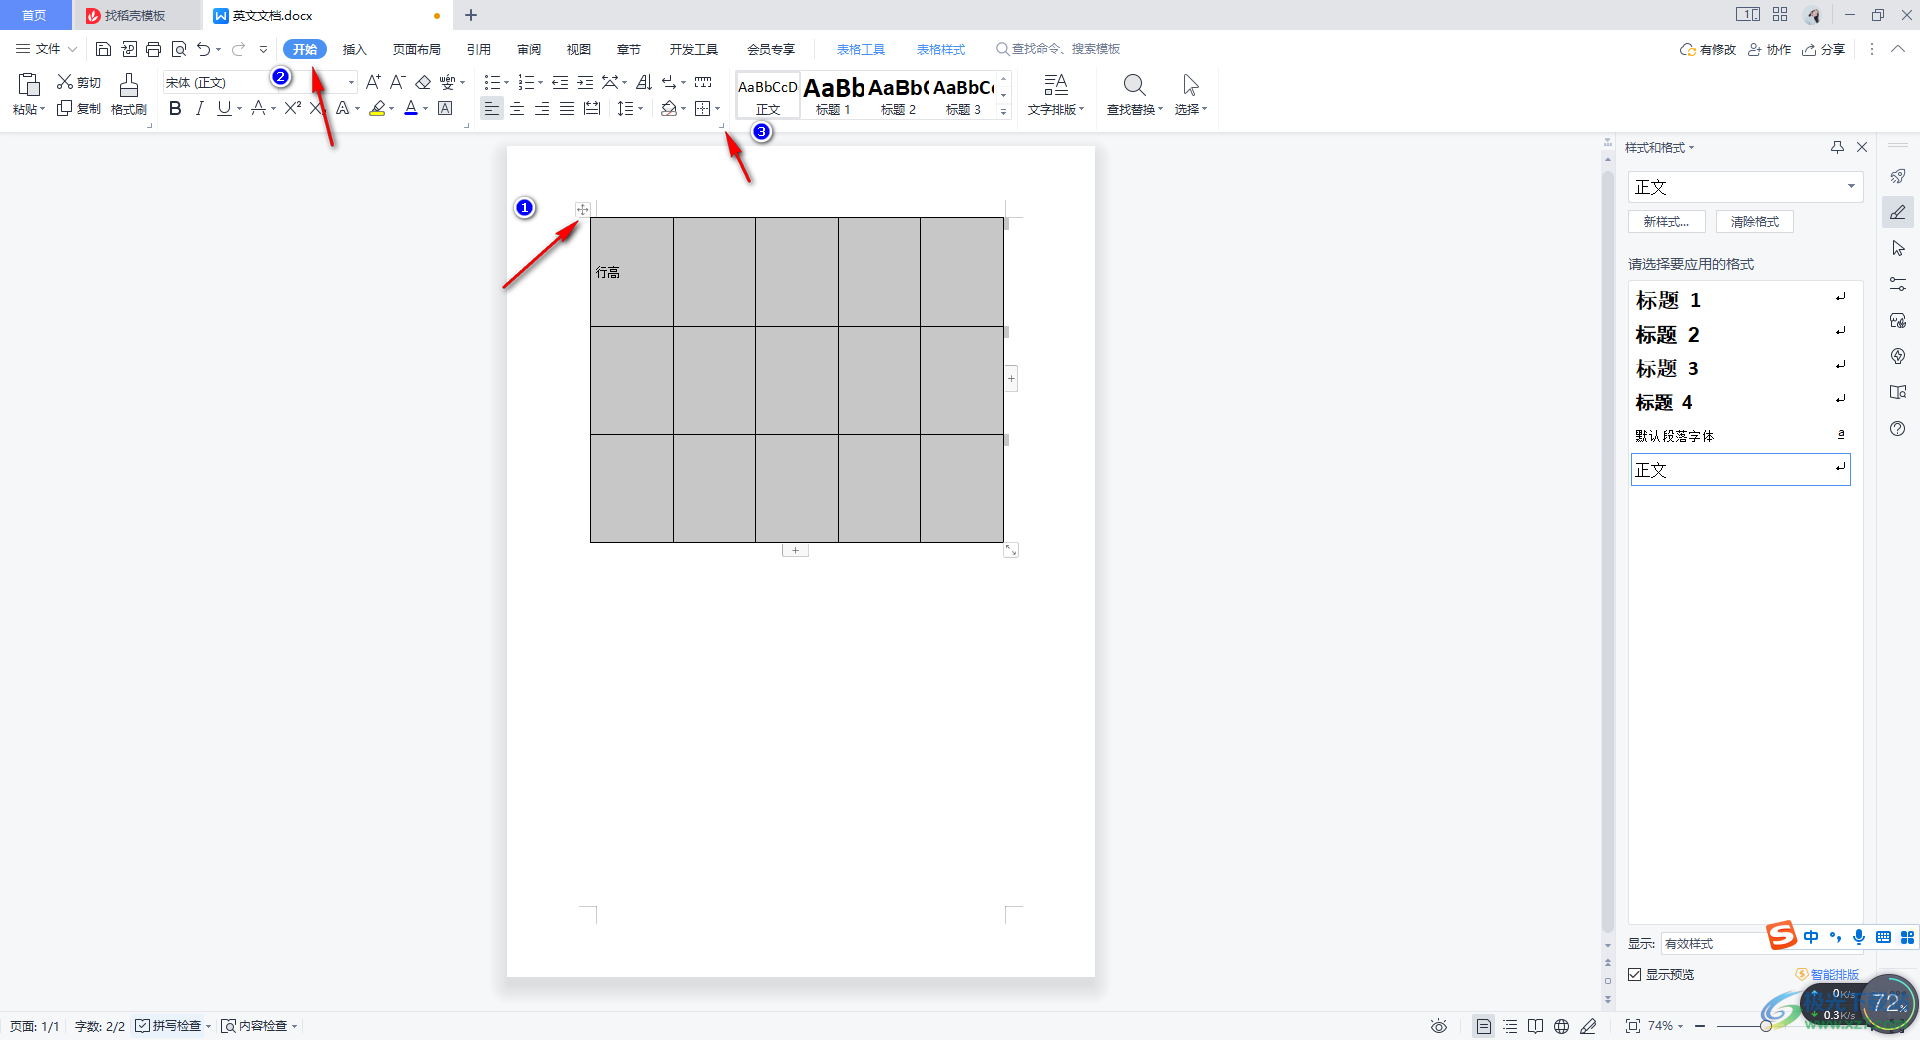Switch to Web layout view icon
The image size is (1920, 1040).
[1562, 1026]
